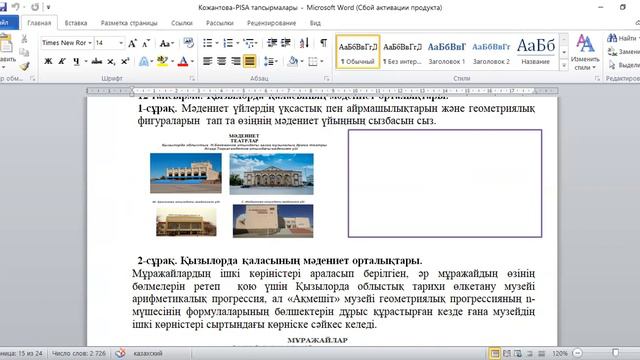Apply Название style

536,52
